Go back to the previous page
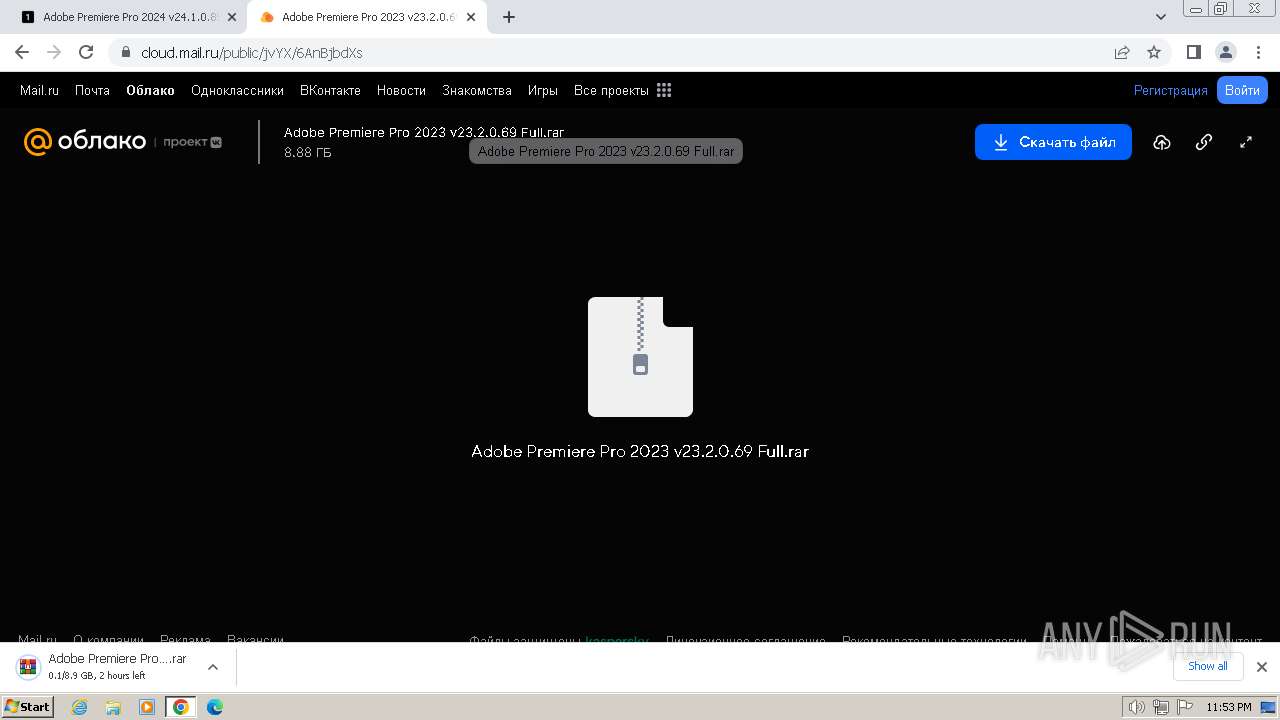This screenshot has width=1280, height=720. pos(22,52)
